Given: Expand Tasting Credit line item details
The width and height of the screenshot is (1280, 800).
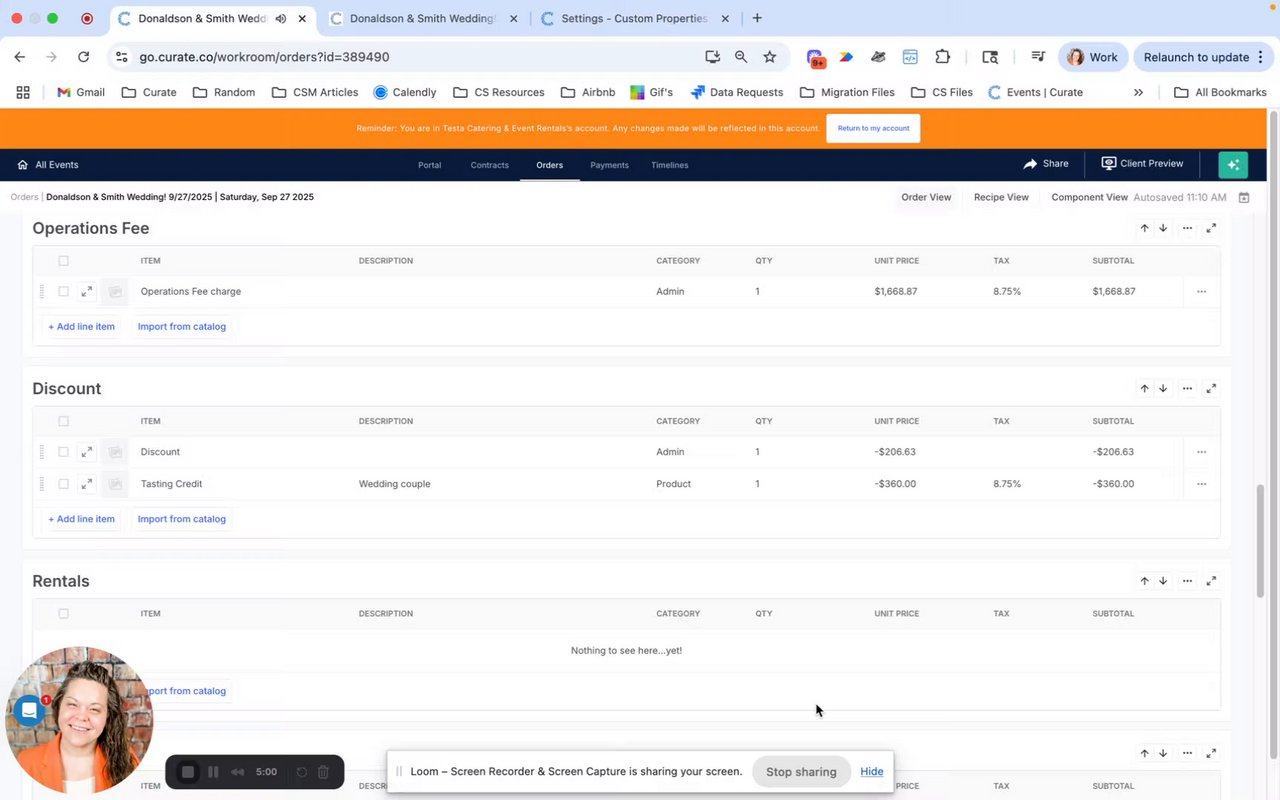Looking at the screenshot, I should pyautogui.click(x=87, y=484).
